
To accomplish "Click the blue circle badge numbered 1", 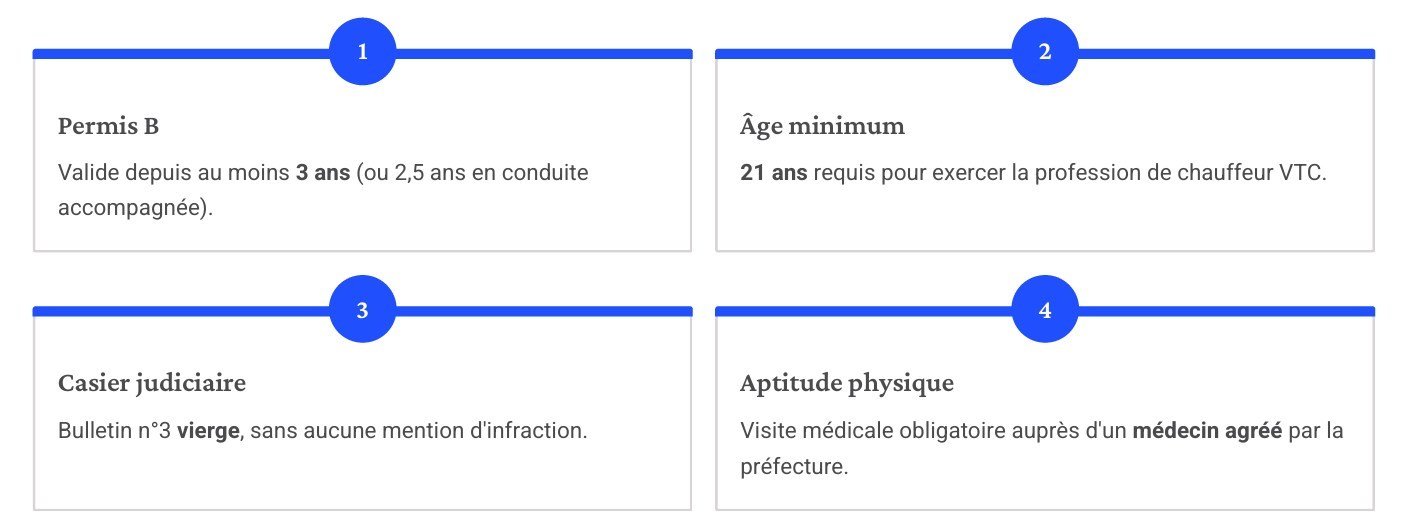I will (363, 52).
